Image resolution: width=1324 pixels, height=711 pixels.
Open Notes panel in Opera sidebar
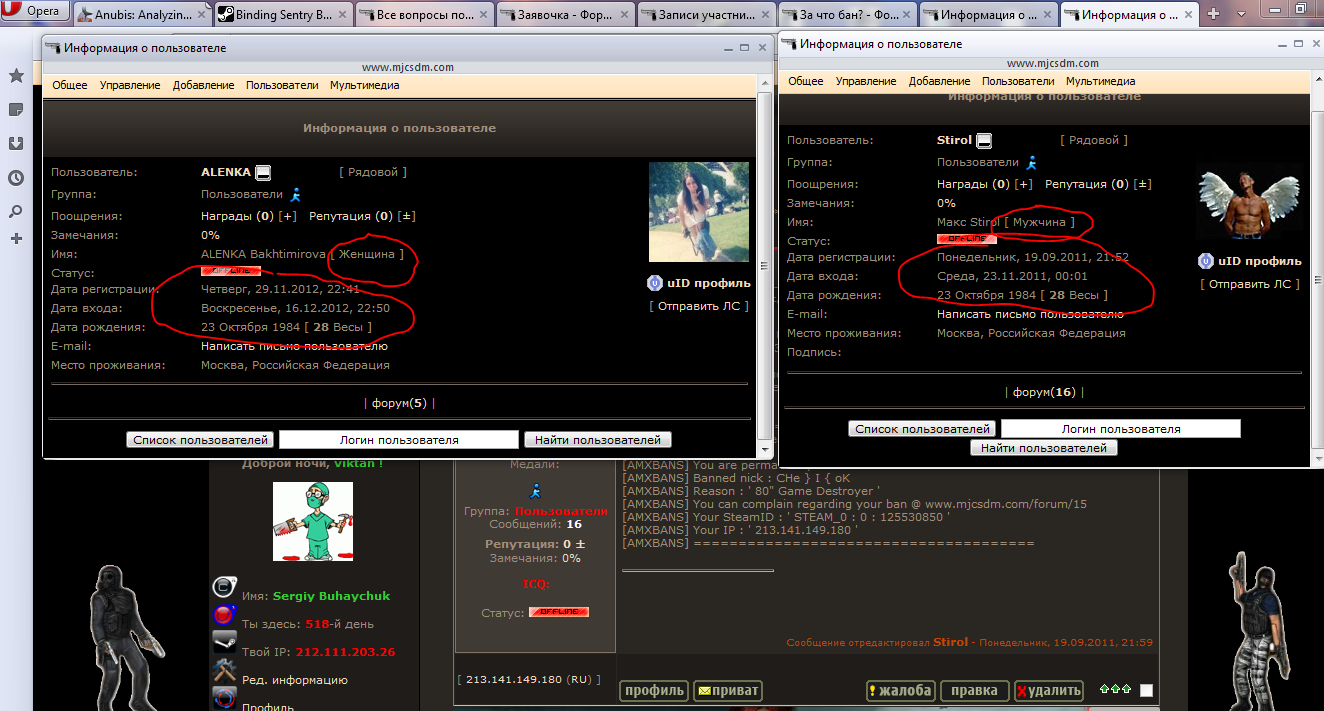[x=16, y=109]
